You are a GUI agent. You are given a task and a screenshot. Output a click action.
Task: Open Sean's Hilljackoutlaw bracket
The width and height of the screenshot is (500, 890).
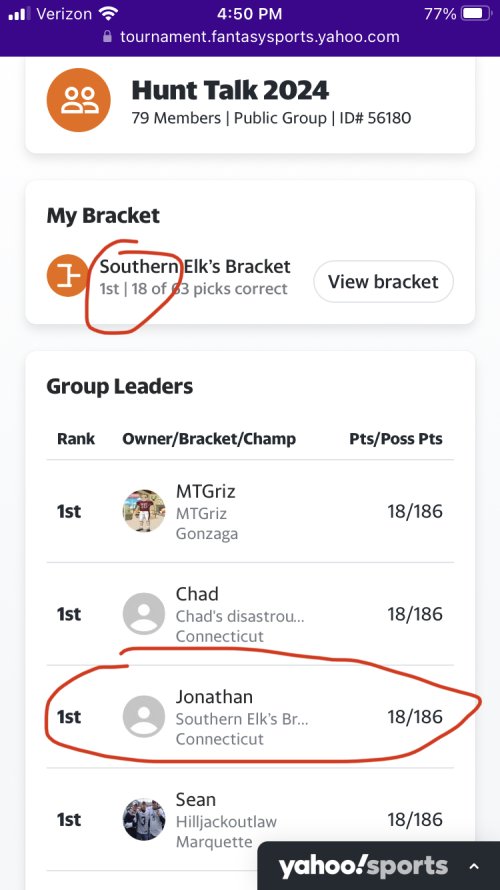coord(226,821)
